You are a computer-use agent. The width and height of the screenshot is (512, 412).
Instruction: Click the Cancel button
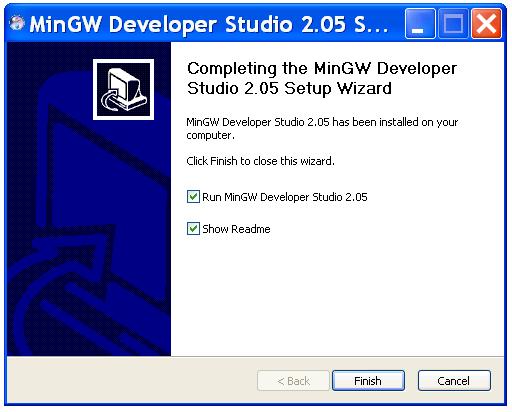coord(454,380)
